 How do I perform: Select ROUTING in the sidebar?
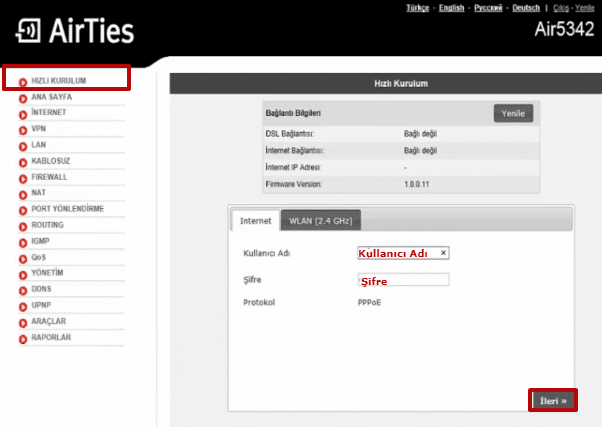click(x=47, y=225)
